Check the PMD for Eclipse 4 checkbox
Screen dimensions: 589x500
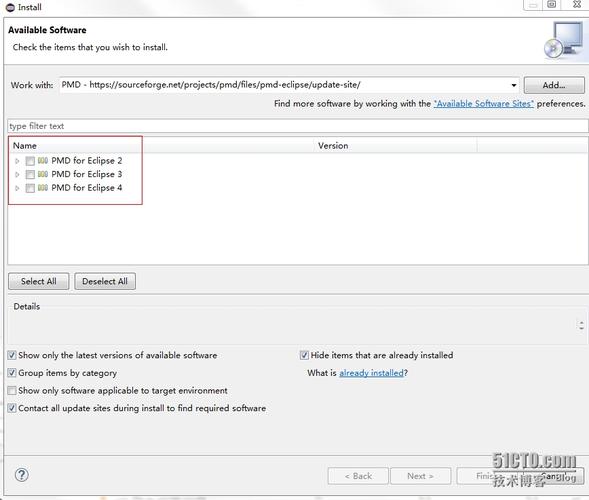pos(30,188)
